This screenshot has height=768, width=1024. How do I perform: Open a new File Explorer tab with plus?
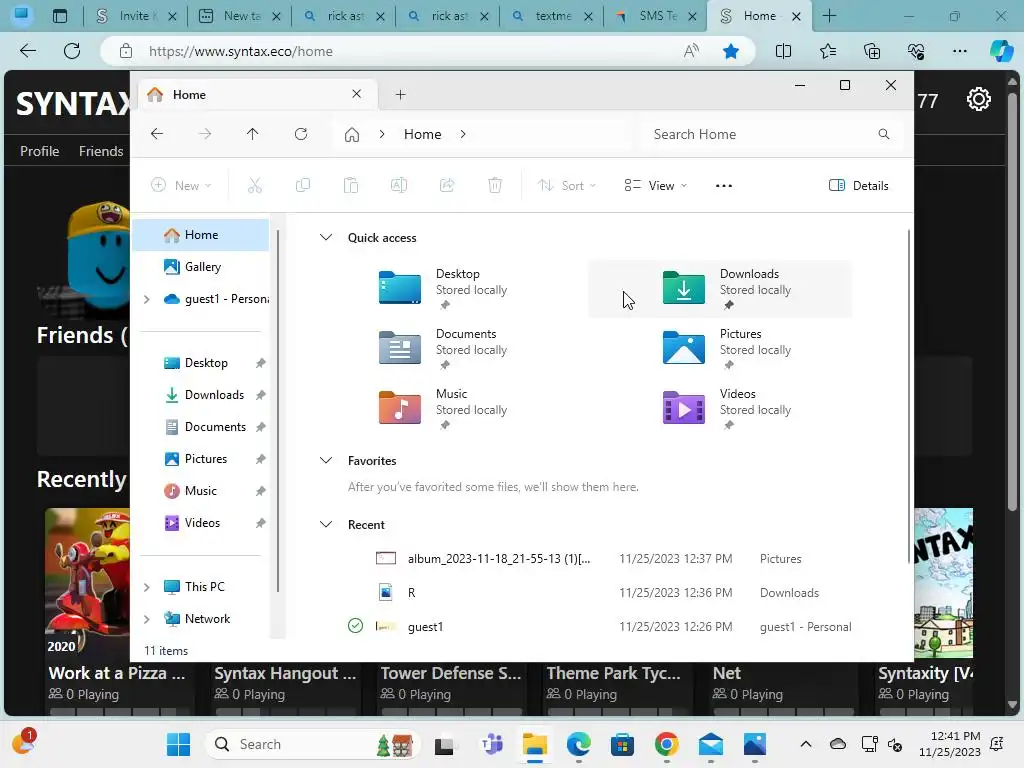(x=400, y=95)
